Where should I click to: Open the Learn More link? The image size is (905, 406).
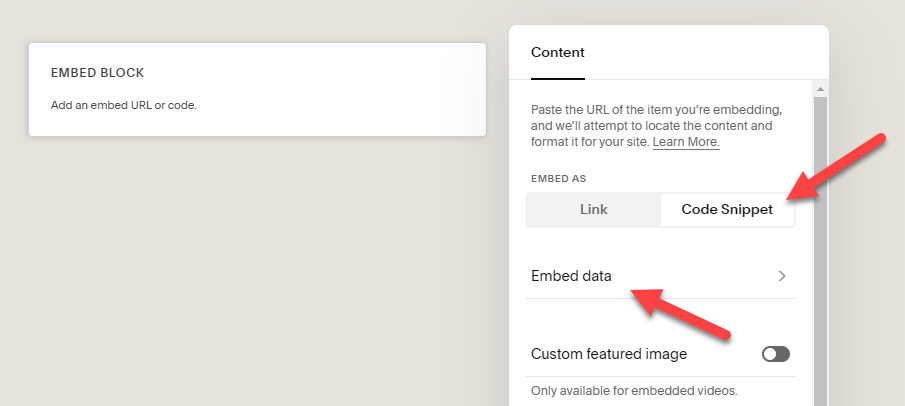[686, 142]
